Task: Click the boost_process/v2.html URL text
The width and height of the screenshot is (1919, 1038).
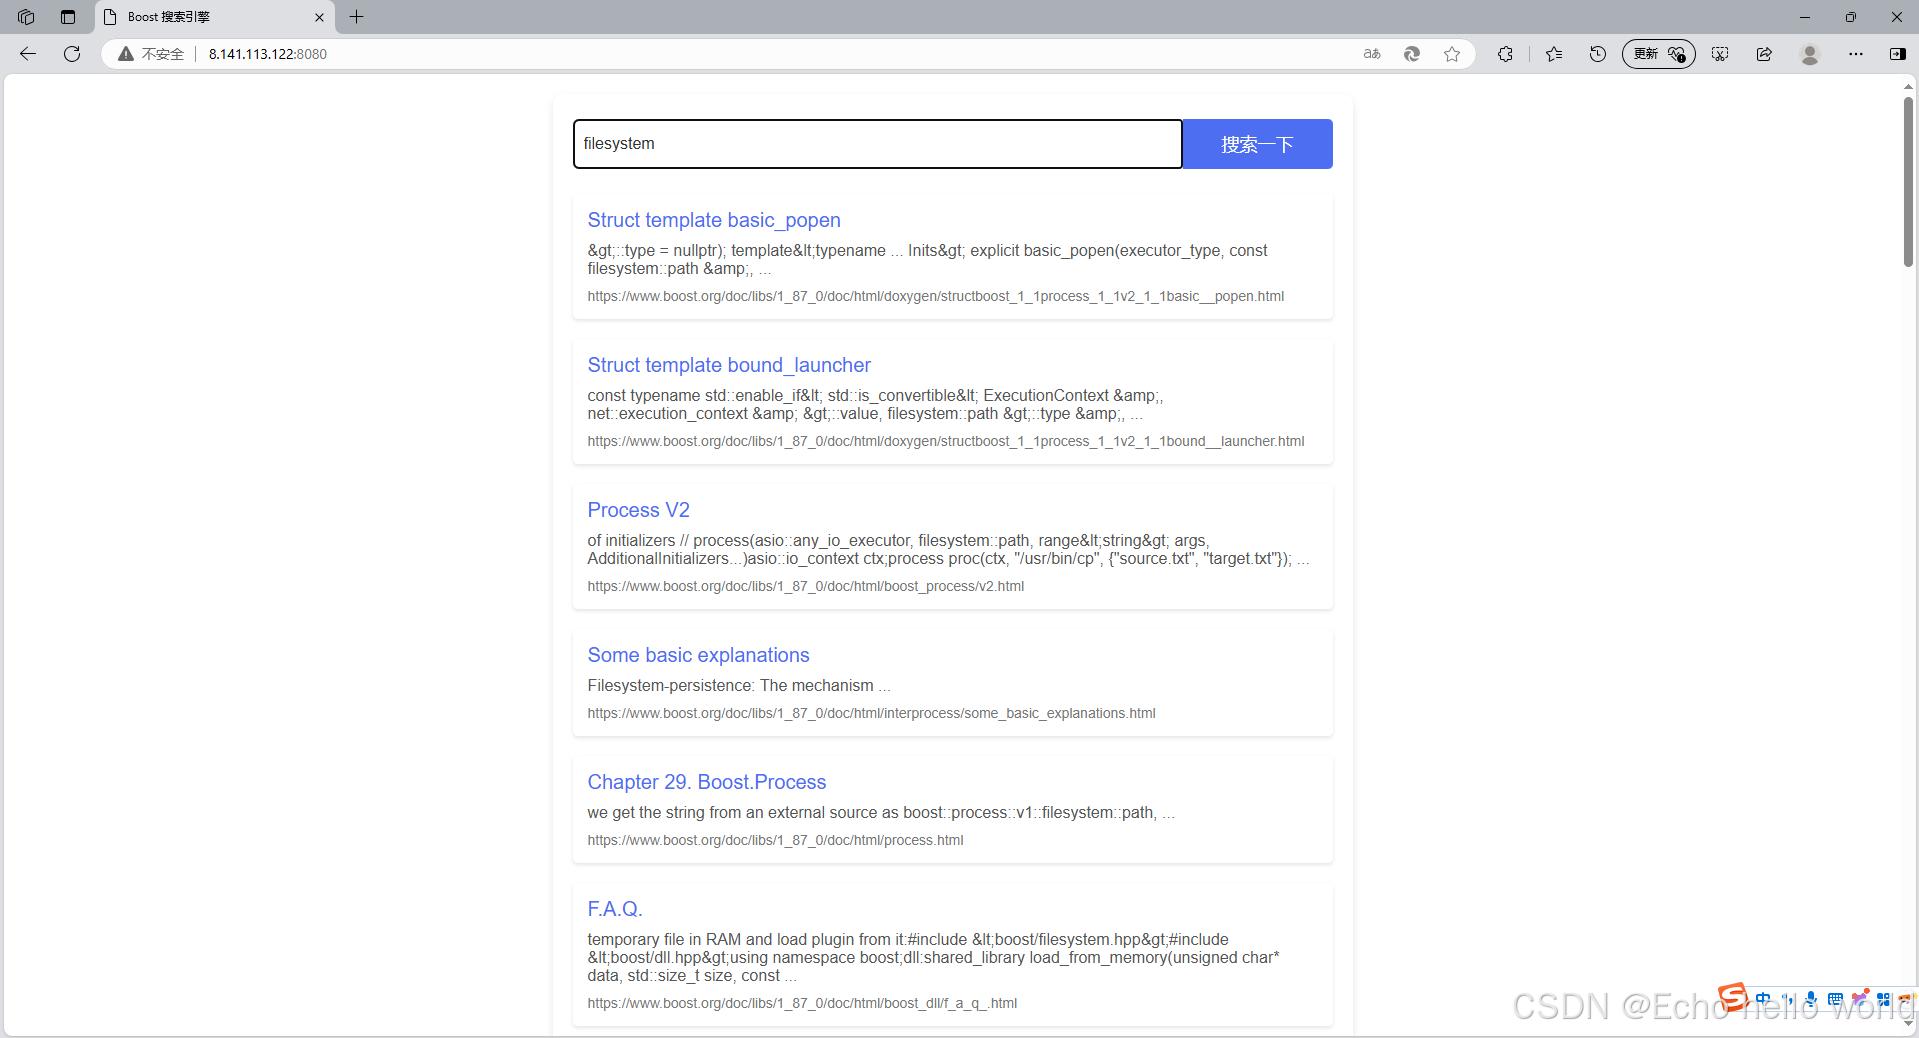Action: pyautogui.click(x=806, y=586)
